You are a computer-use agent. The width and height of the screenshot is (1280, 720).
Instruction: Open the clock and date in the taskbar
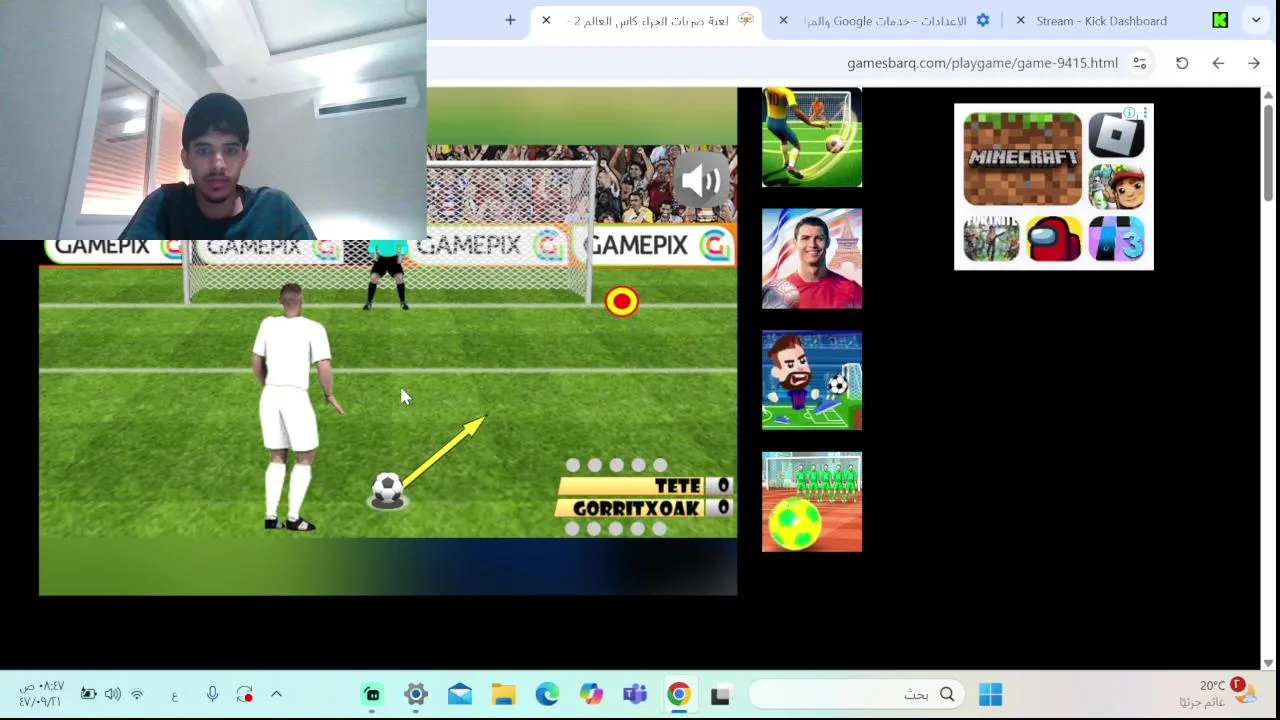[x=41, y=694]
